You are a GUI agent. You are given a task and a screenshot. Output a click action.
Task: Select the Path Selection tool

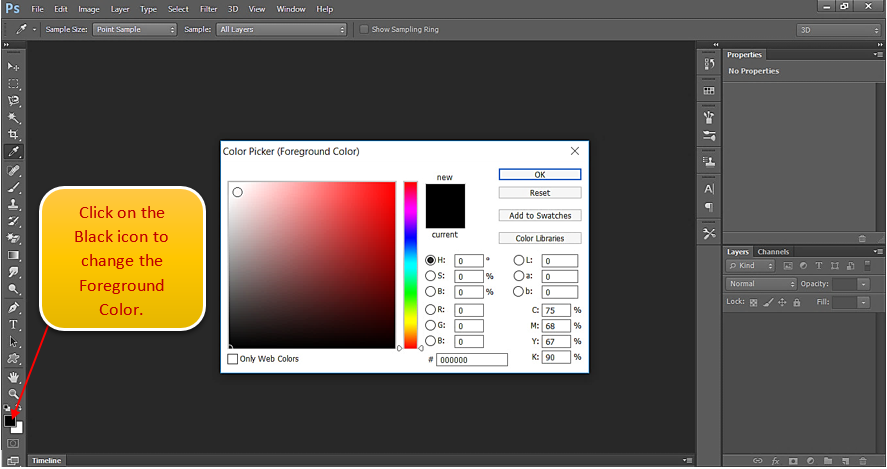pos(13,342)
